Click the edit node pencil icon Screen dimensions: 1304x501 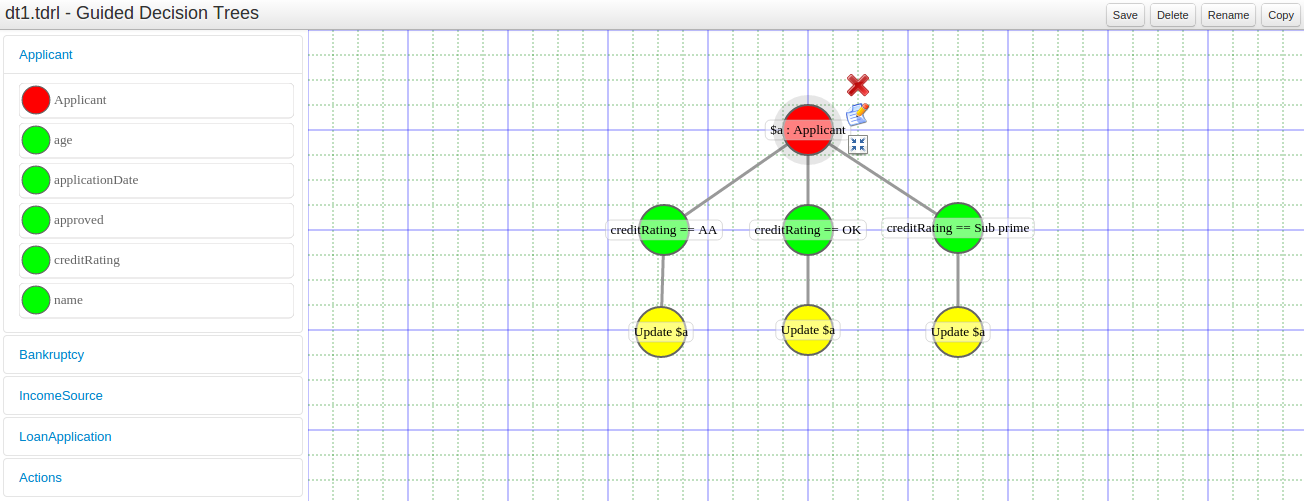click(857, 115)
